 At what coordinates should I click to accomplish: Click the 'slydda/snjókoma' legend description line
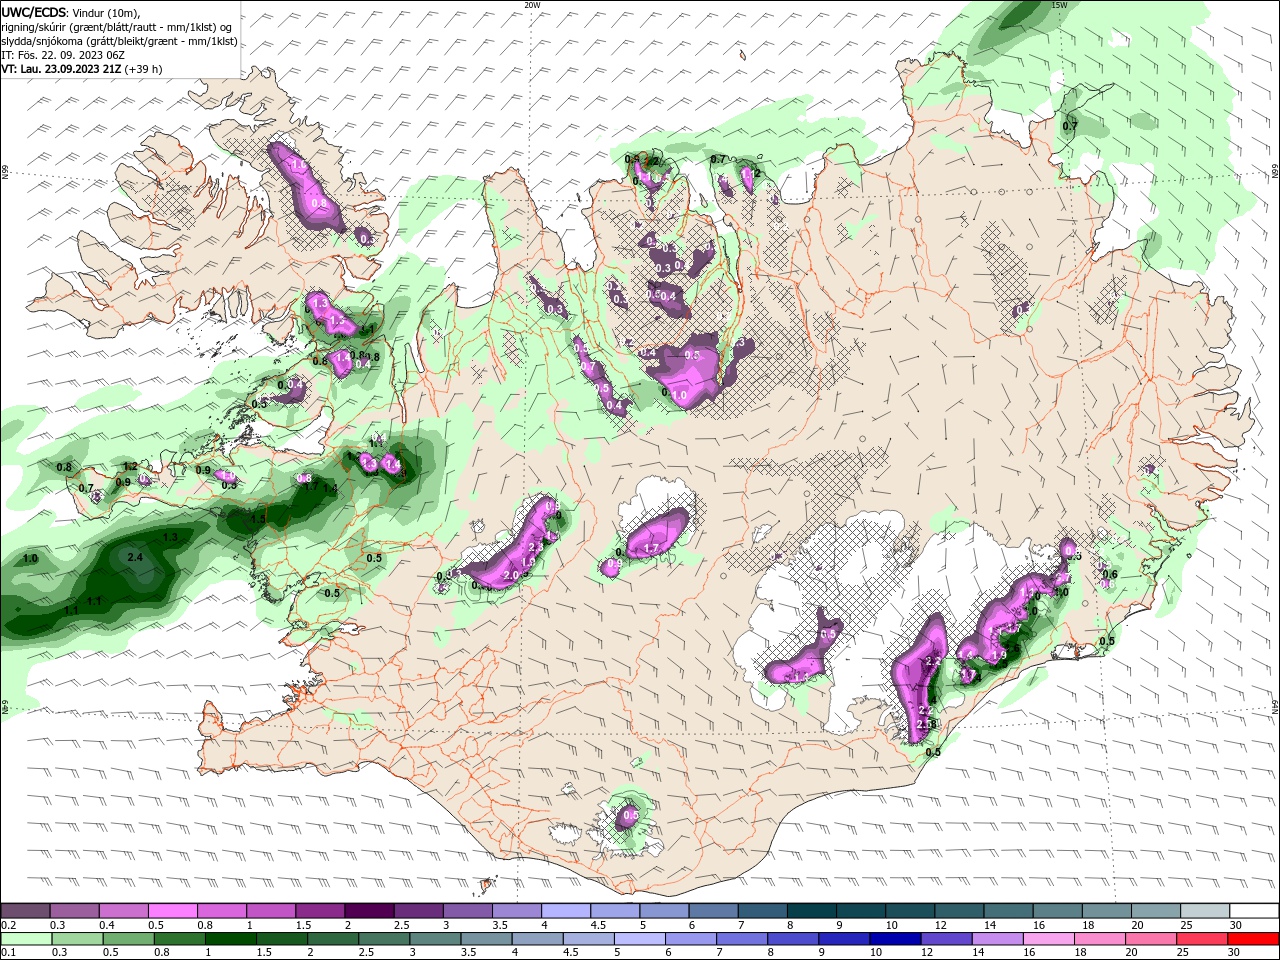pyautogui.click(x=119, y=41)
